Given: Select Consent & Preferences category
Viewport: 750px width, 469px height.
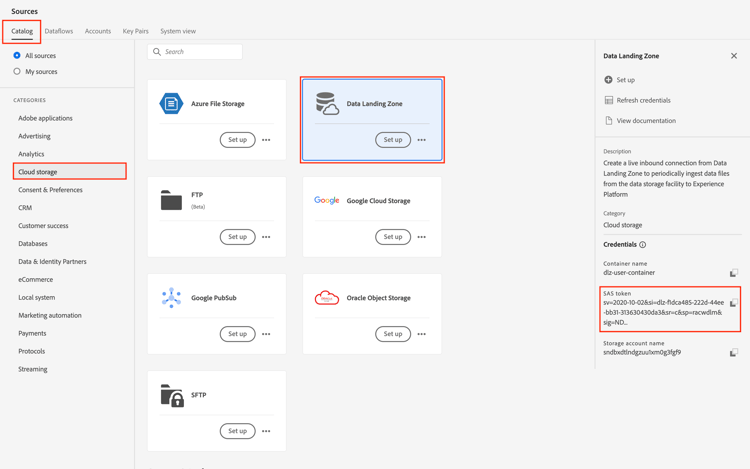Looking at the screenshot, I should tap(50, 190).
